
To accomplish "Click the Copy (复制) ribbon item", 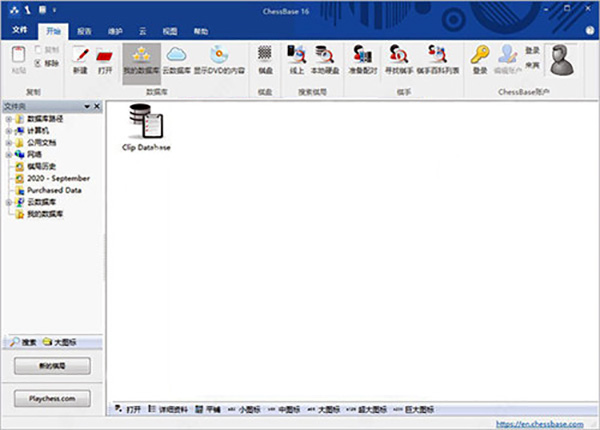I will click(47, 50).
